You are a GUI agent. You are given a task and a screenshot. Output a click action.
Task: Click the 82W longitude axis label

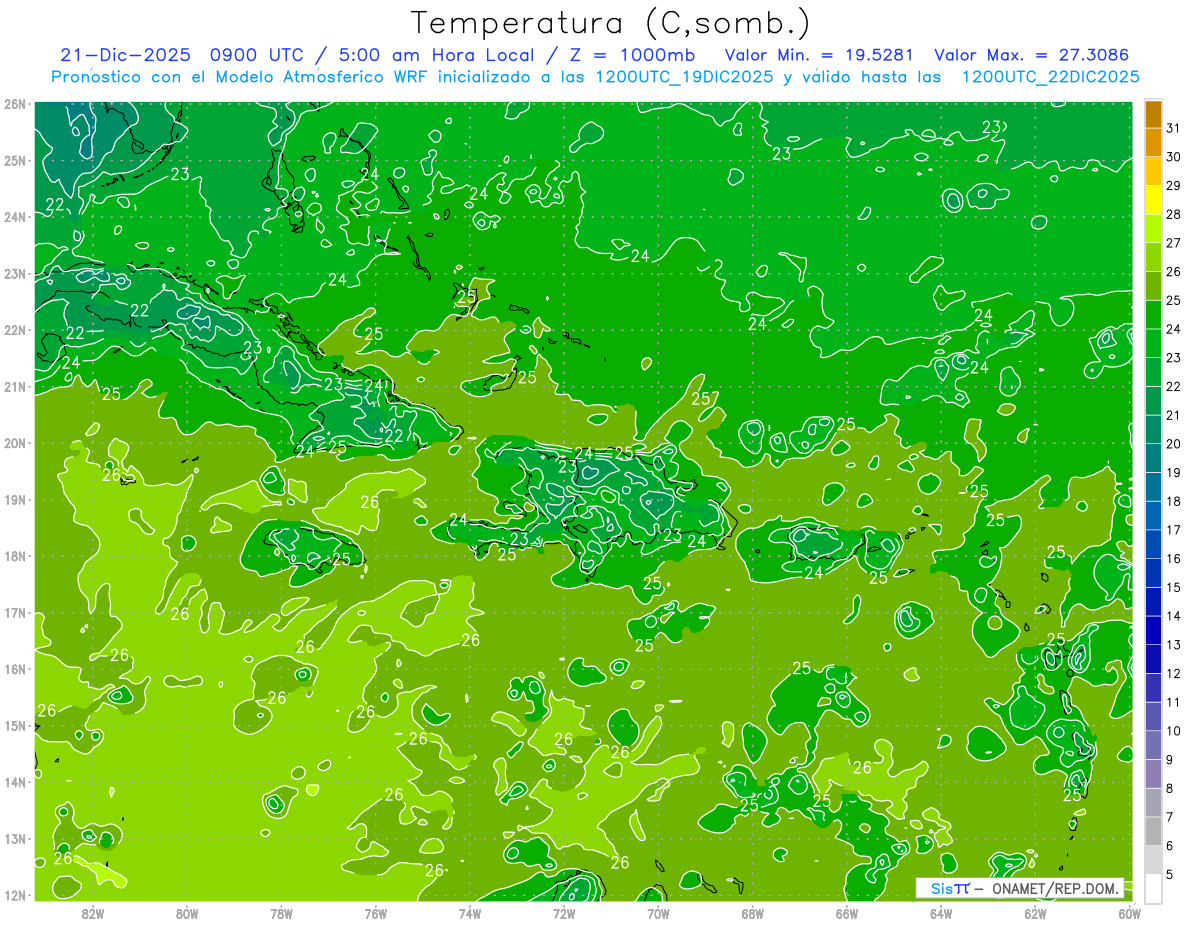pos(93,913)
